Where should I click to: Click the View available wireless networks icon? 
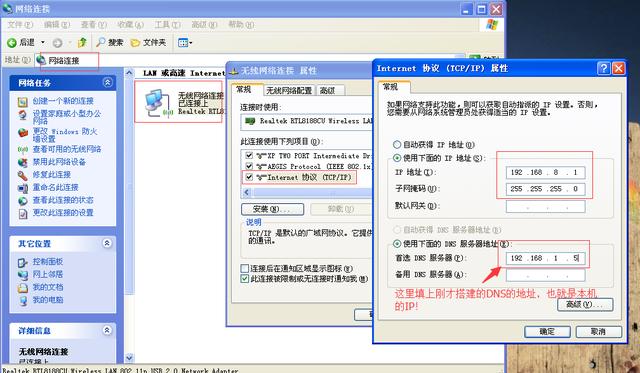tap(22, 149)
